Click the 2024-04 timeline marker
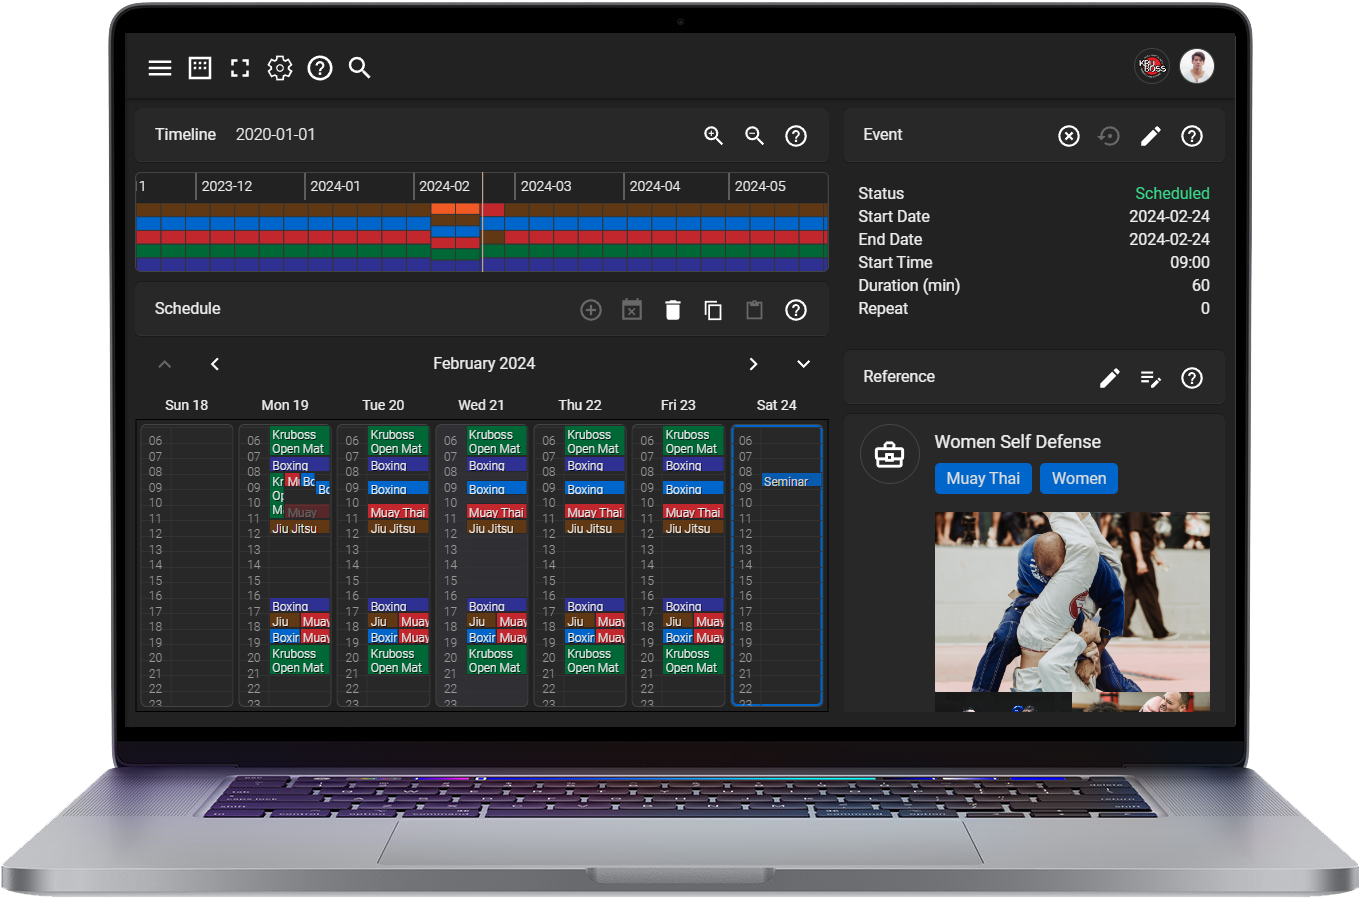Screen dimensions: 1362x902 (655, 186)
